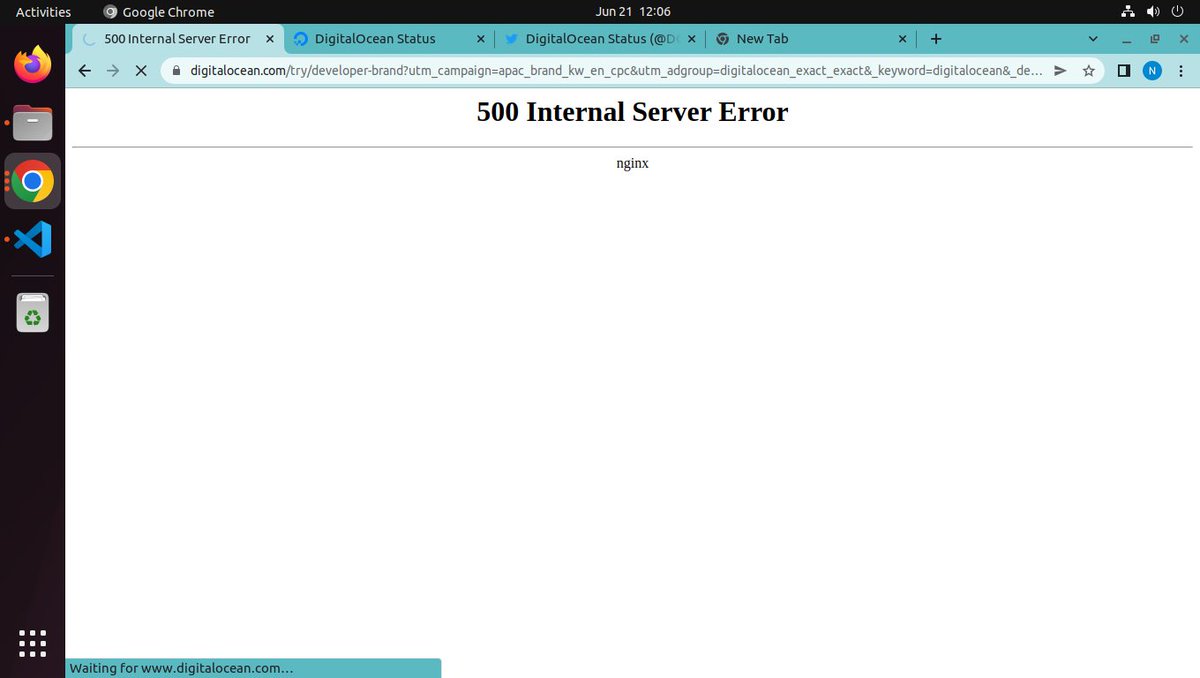Screen dimensions: 1200x678
Task: Minimize the Chrome window
Action: click(x=1127, y=39)
